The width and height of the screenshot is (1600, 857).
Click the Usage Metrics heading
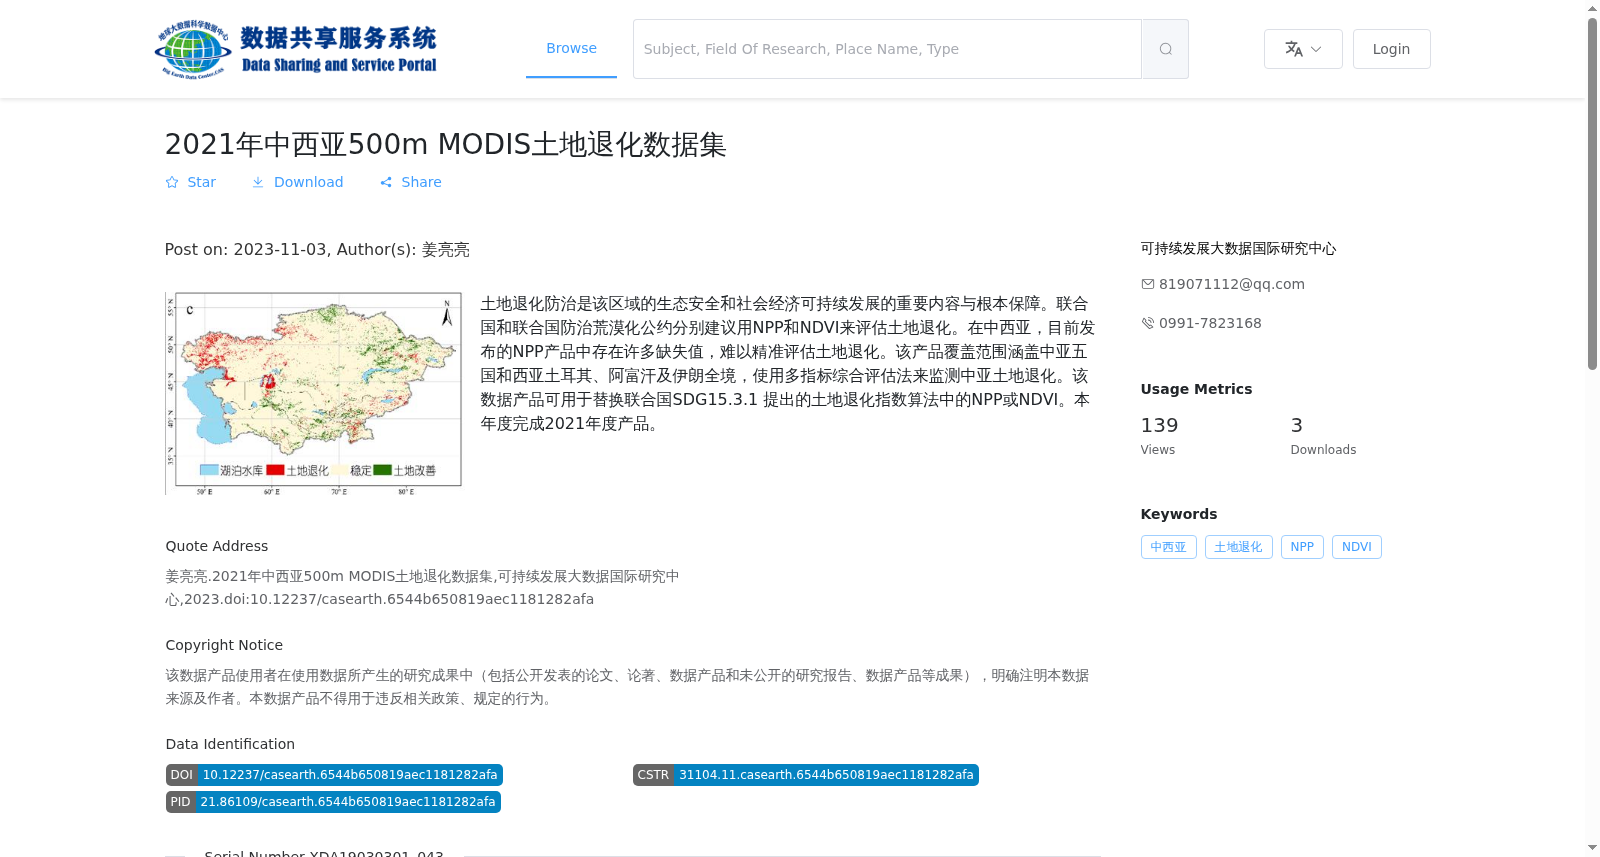pyautogui.click(x=1196, y=389)
